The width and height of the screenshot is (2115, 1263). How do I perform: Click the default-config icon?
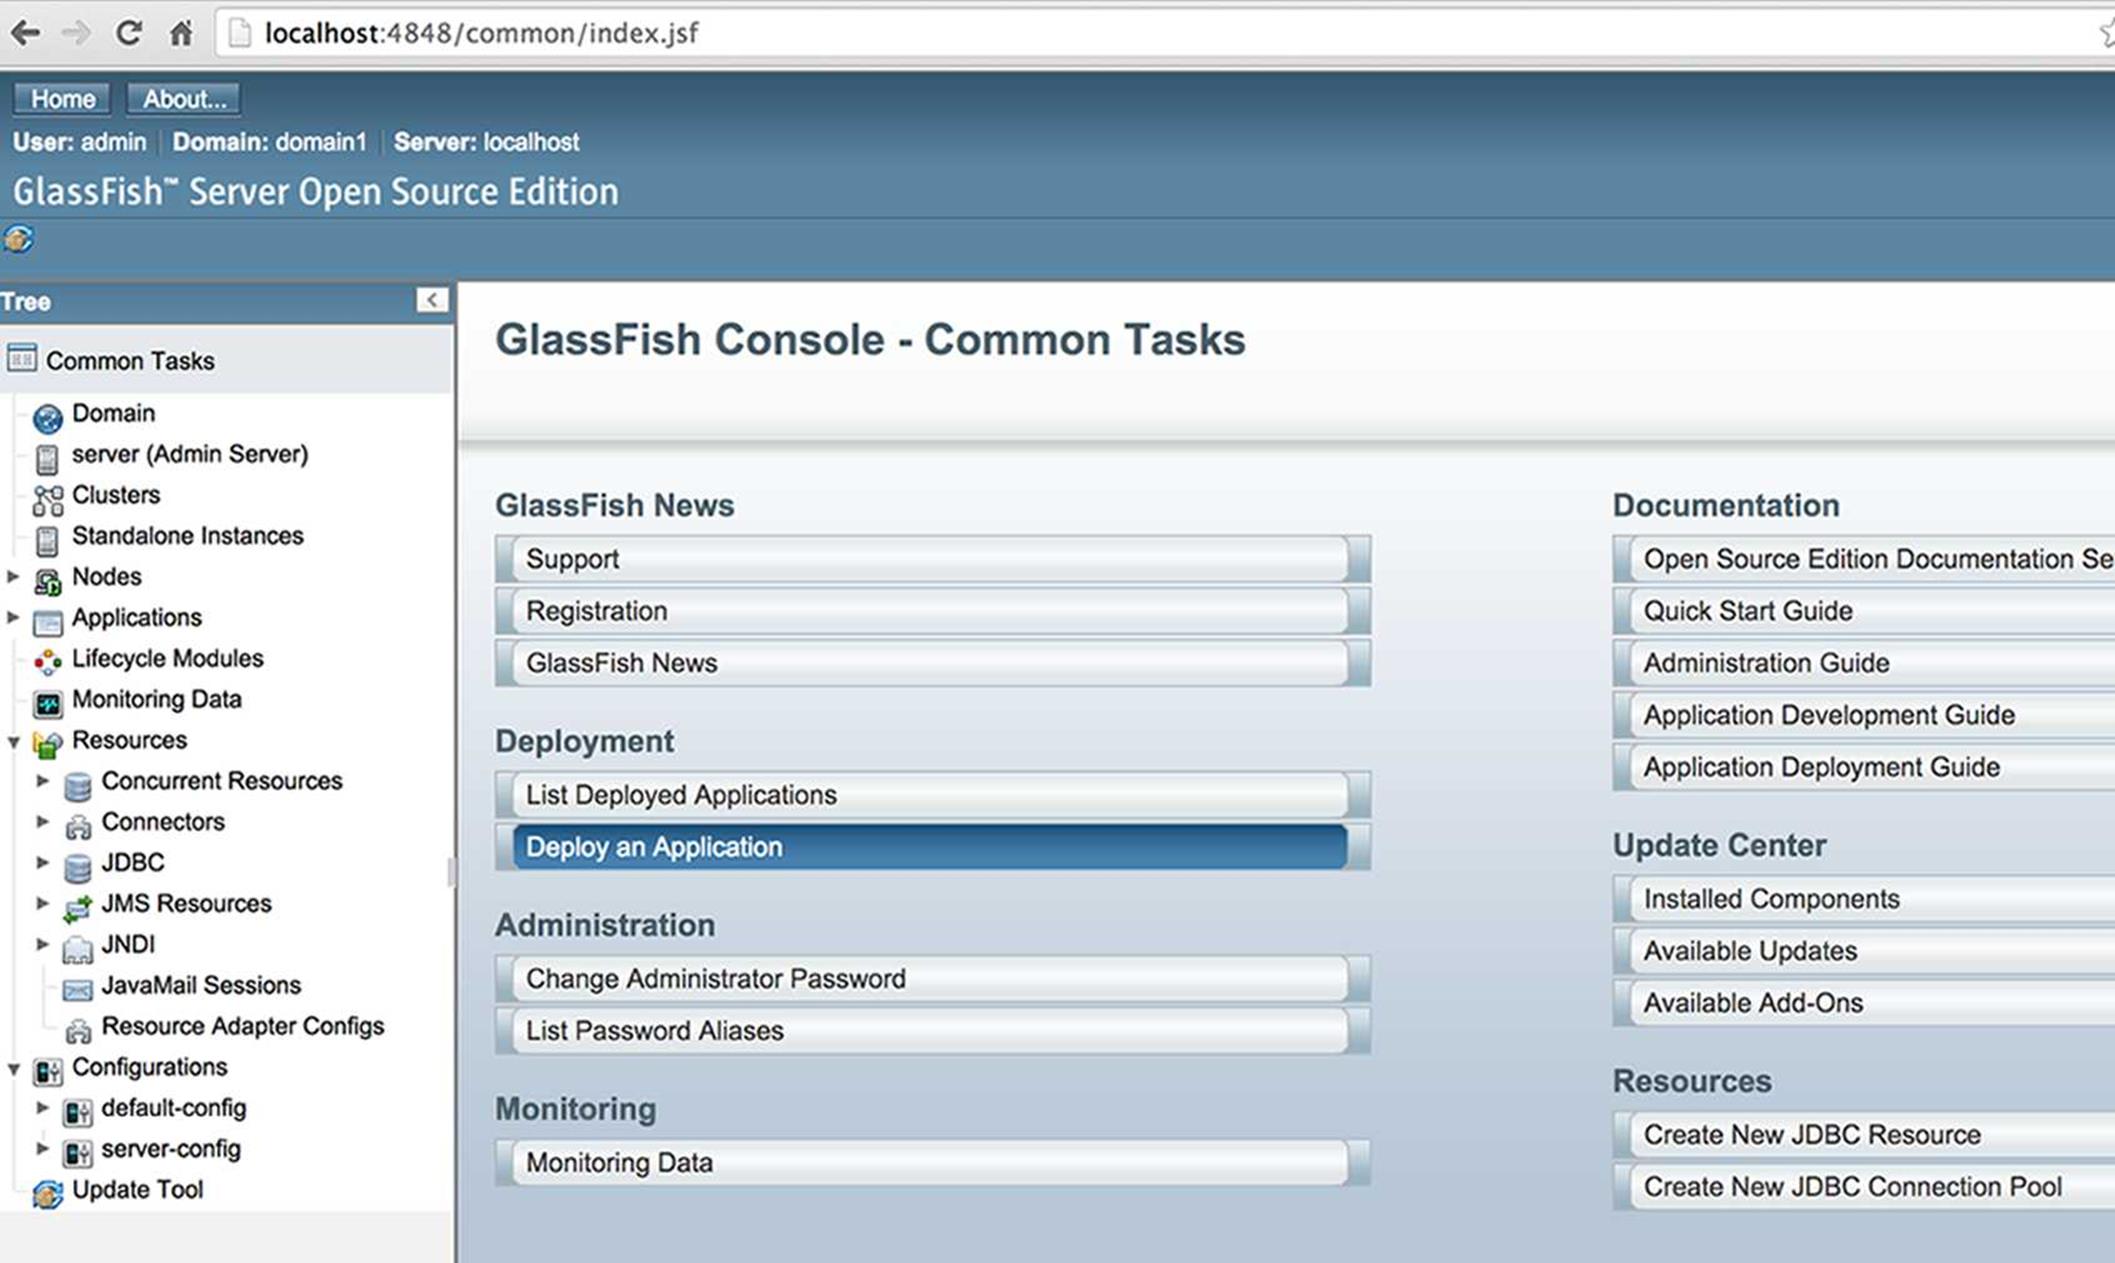pyautogui.click(x=77, y=1111)
